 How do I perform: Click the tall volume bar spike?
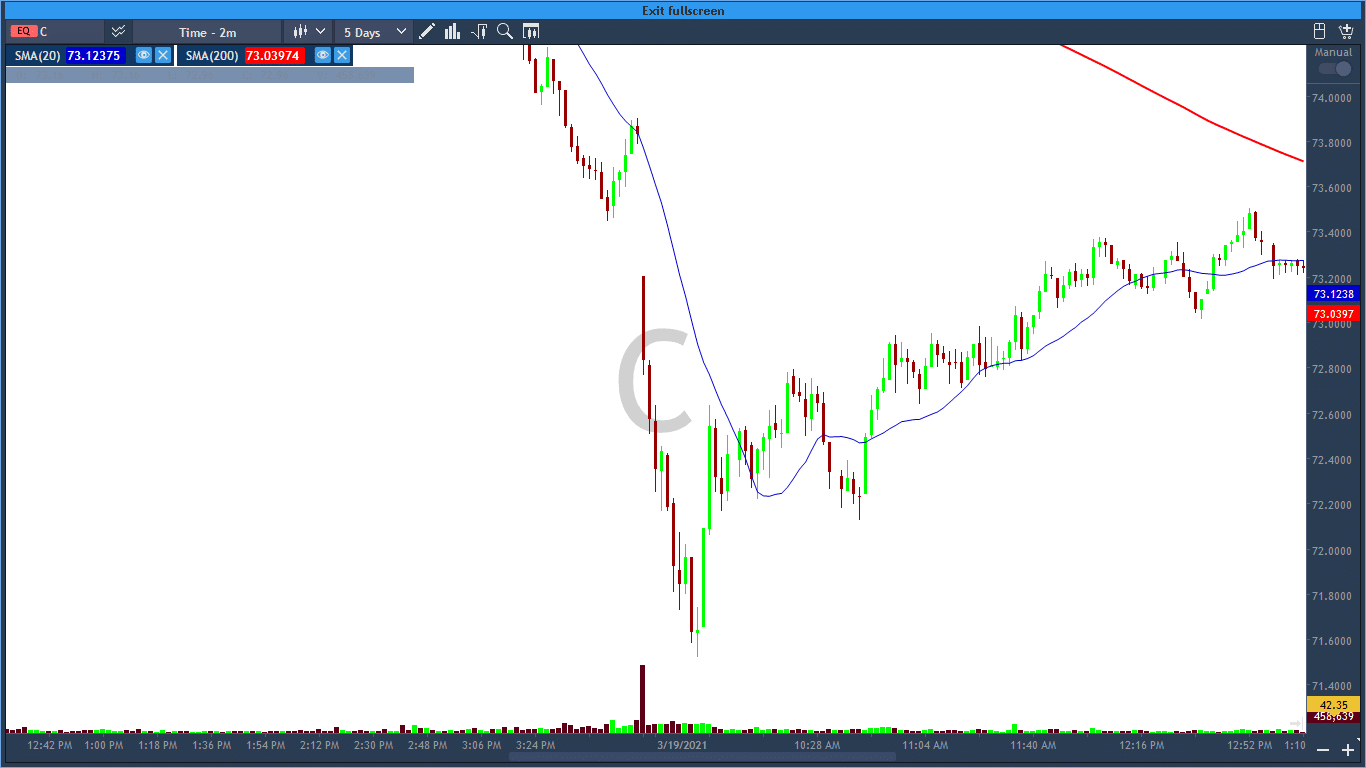[642, 698]
